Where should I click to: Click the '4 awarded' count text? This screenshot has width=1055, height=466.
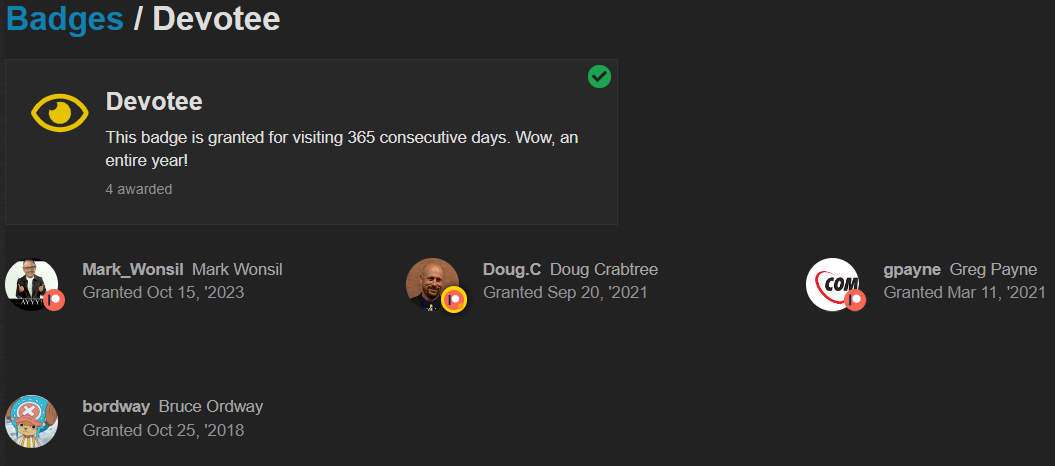(x=139, y=189)
